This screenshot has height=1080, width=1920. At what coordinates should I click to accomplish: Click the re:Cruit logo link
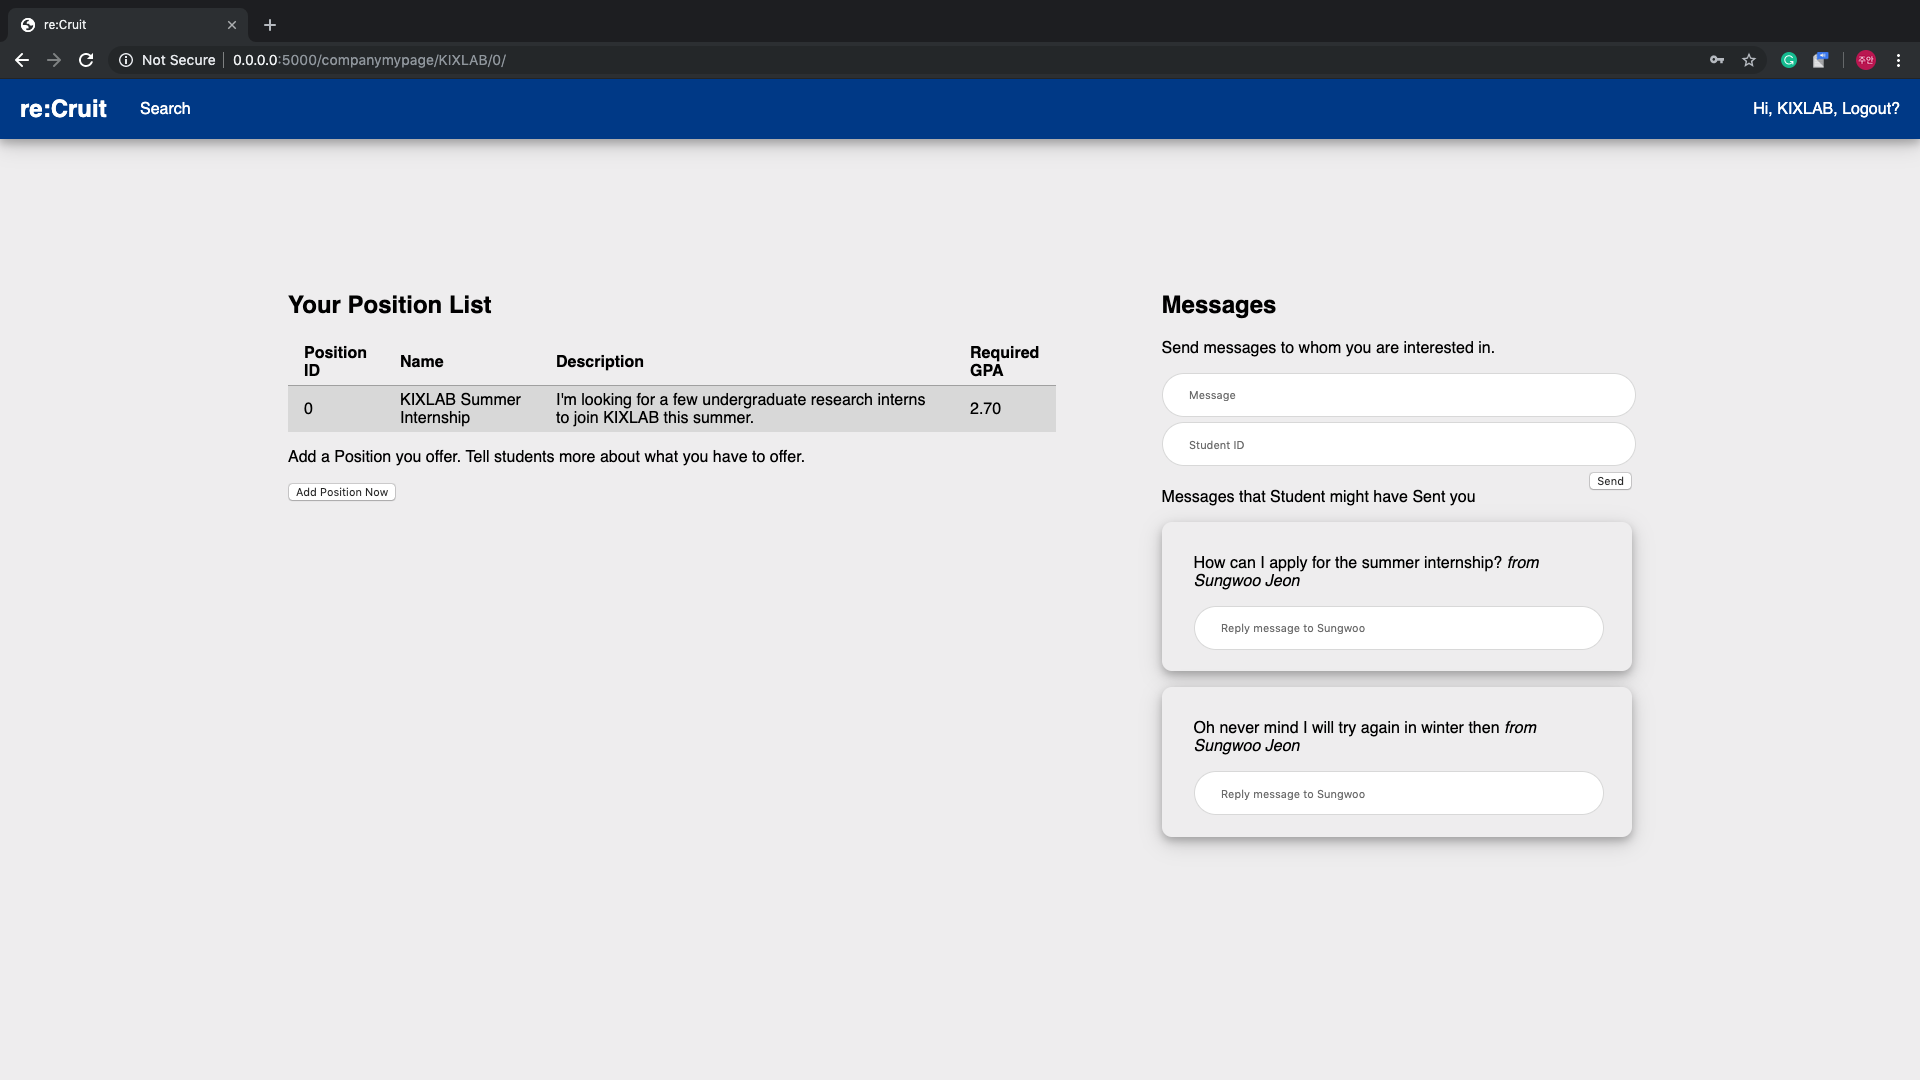coord(63,109)
